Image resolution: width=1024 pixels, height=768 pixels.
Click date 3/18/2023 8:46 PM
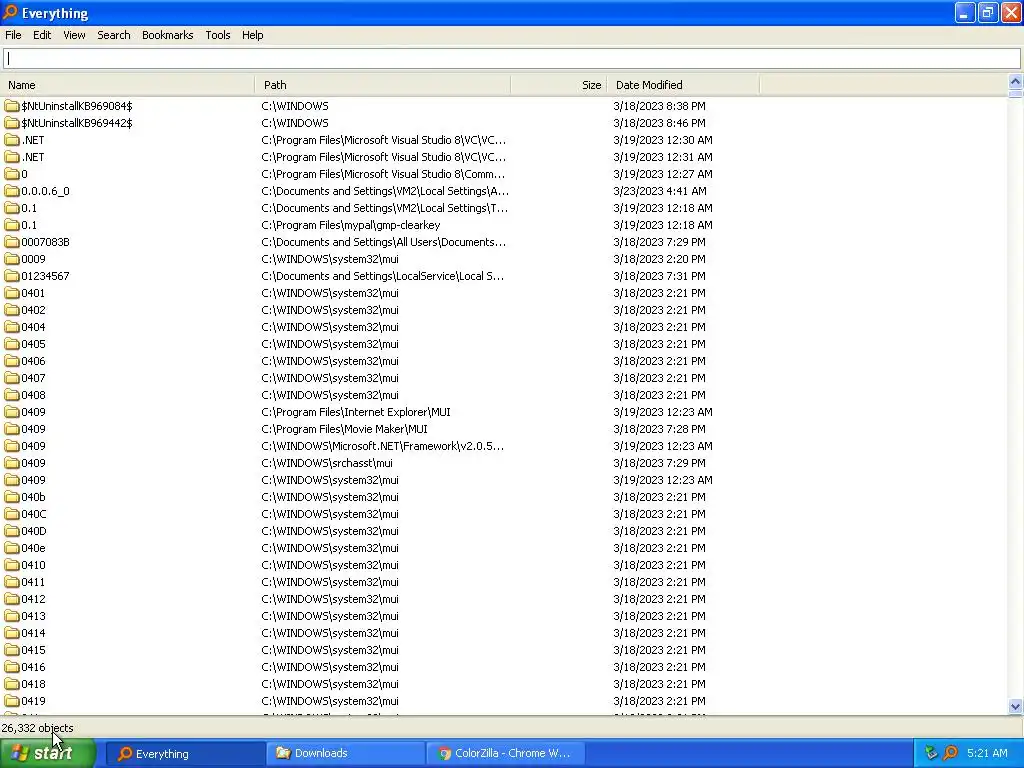point(659,123)
